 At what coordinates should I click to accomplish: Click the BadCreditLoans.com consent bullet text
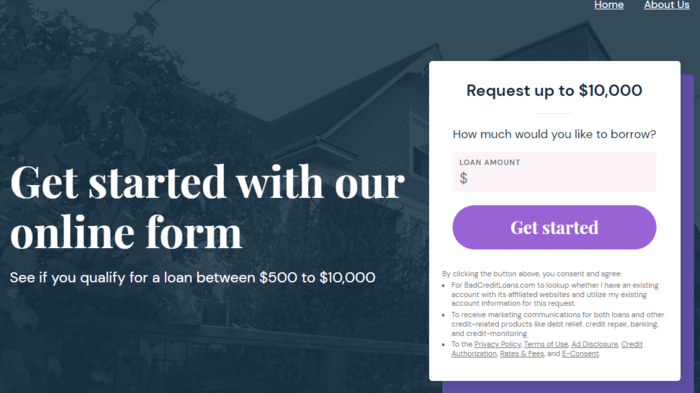[555, 294]
